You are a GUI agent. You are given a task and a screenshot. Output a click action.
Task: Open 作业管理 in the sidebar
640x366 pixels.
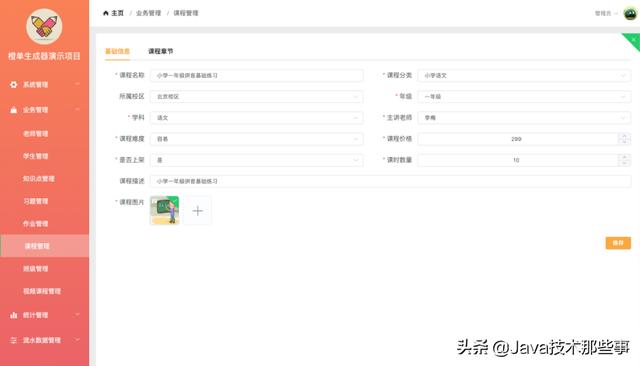pyautogui.click(x=36, y=224)
